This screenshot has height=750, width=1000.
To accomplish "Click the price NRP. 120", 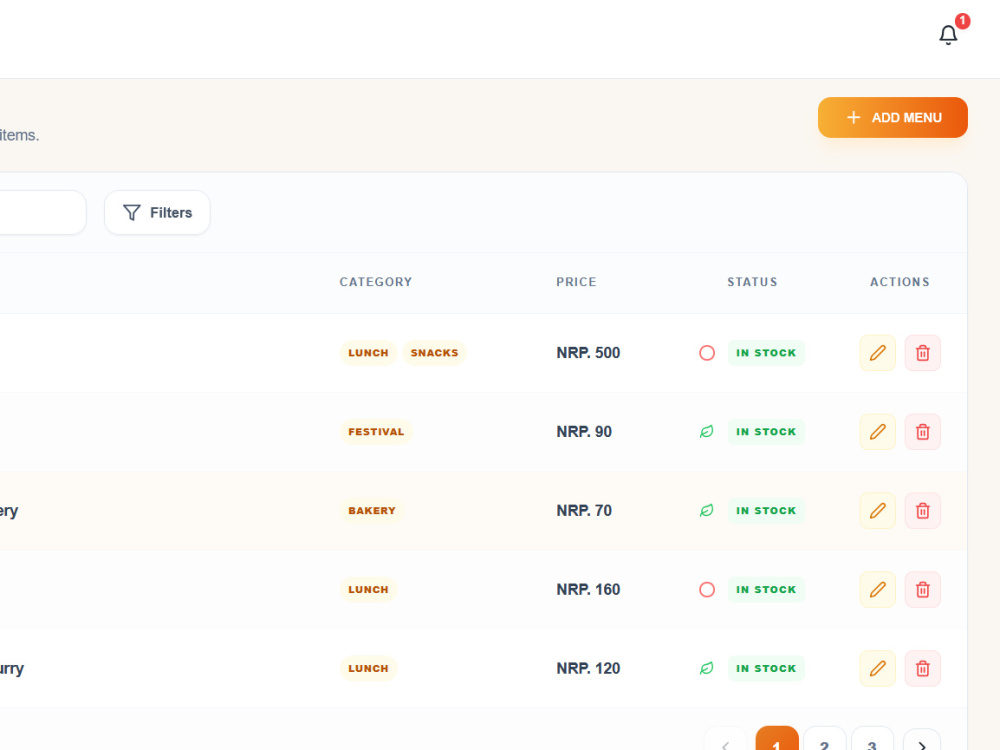I will 588,668.
